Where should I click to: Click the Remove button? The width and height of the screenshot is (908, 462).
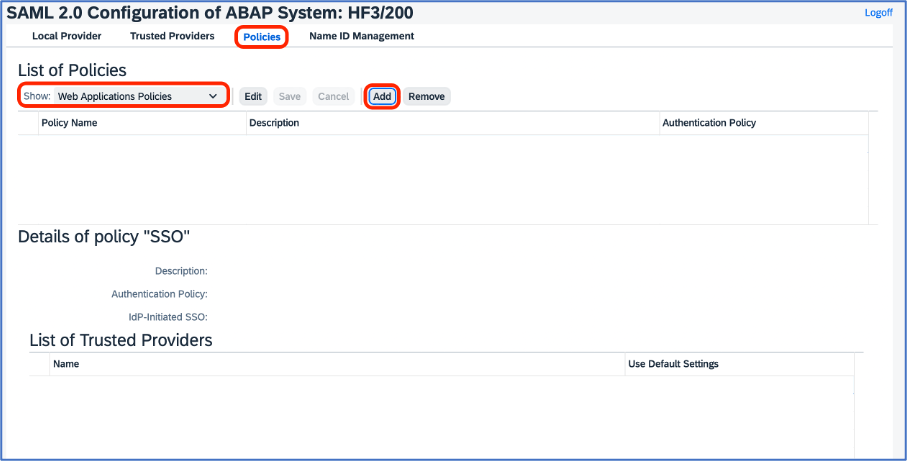click(426, 96)
